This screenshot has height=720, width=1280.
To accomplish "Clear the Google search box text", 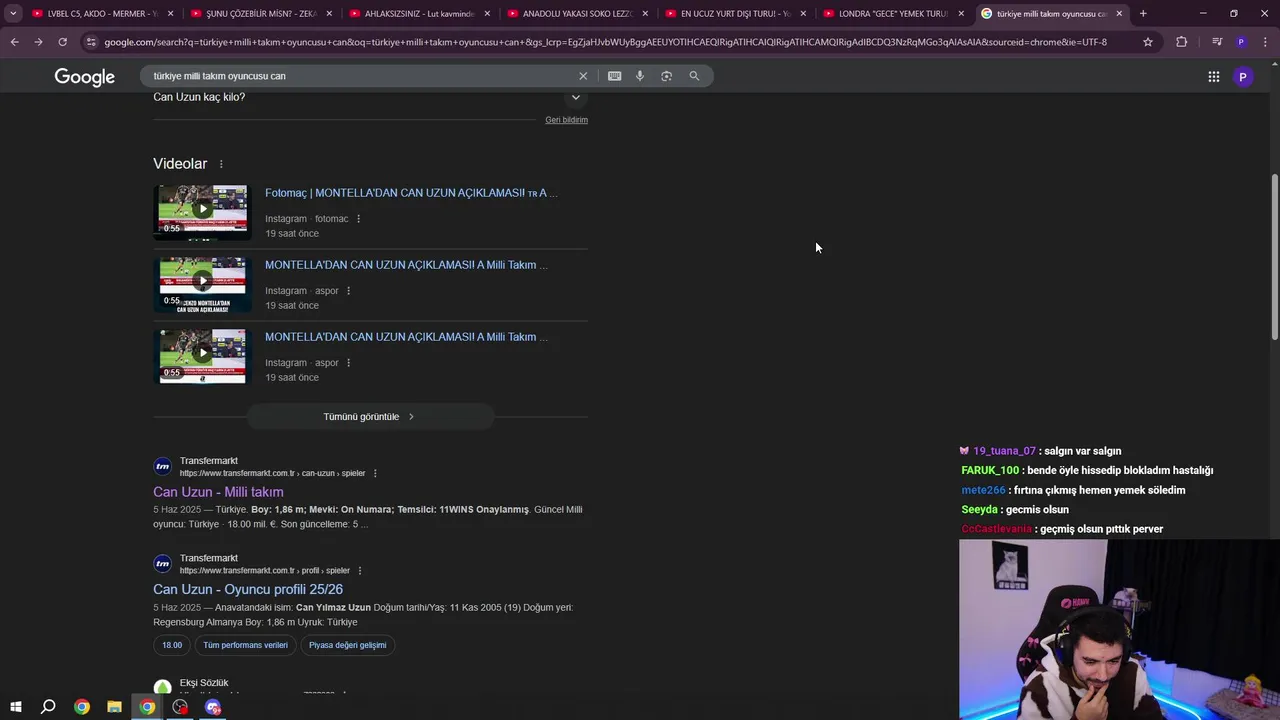I will (x=583, y=76).
